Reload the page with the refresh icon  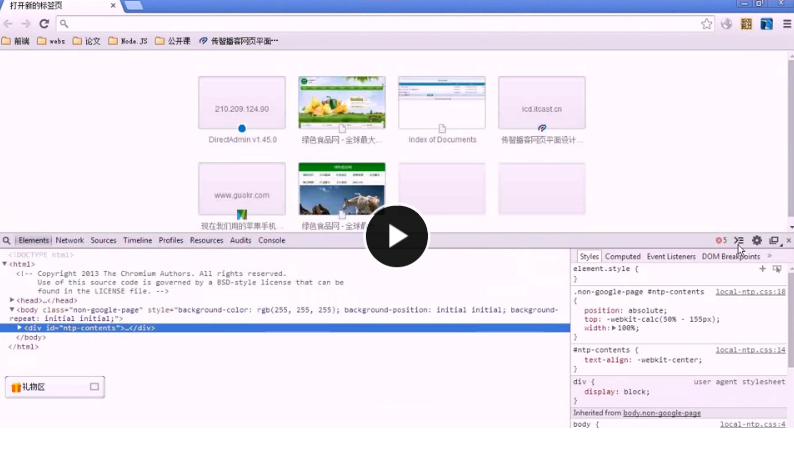click(x=44, y=24)
